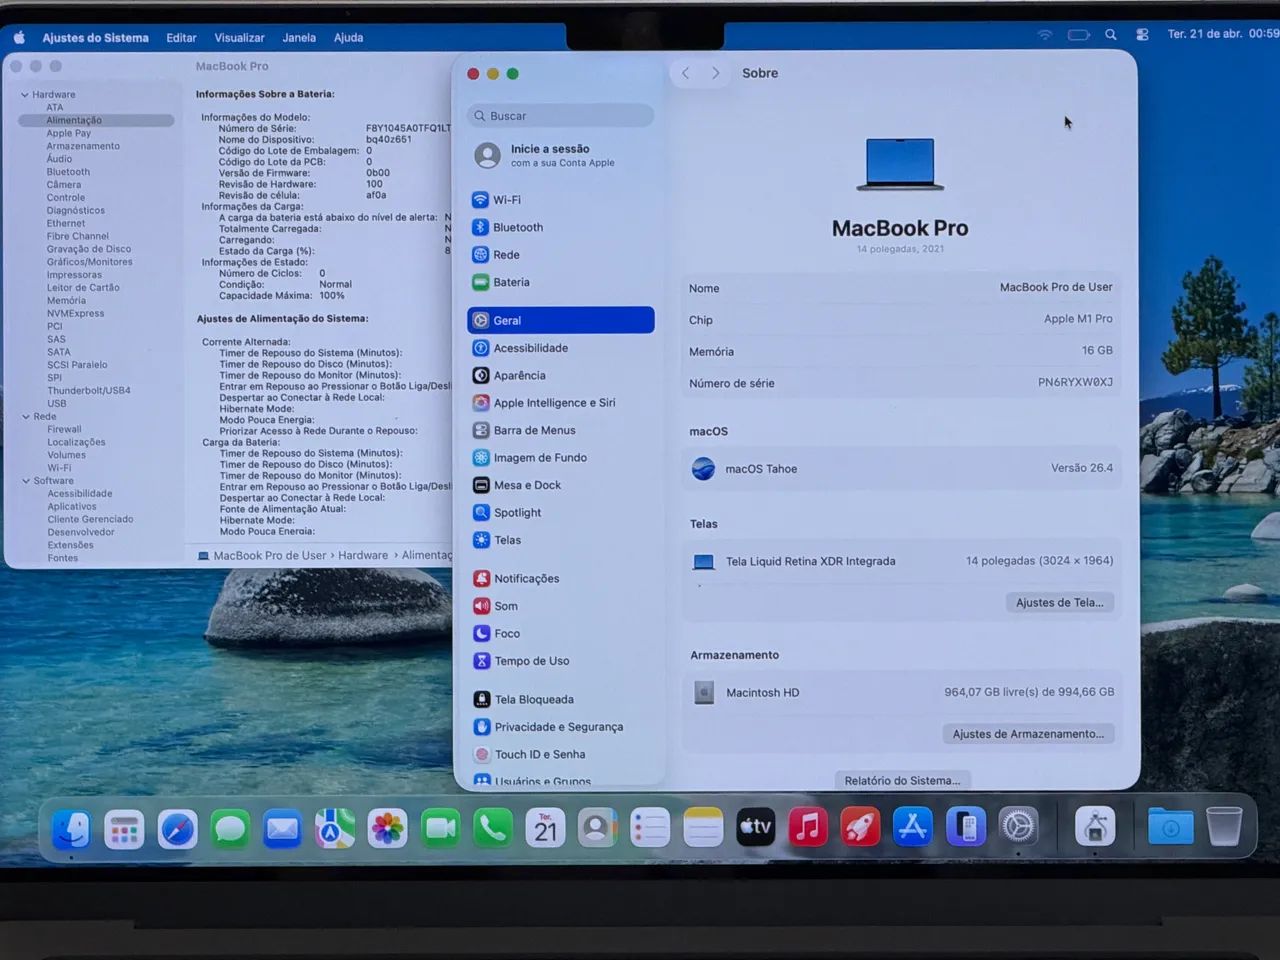The height and width of the screenshot is (960, 1280).
Task: Open the Mail app in the Dock
Action: click(282, 828)
